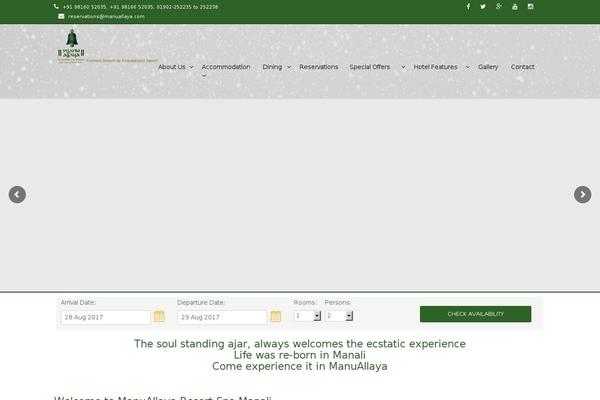Viewport: 600px width, 400px height.
Task: Open the Instagram social icon
Action: 530,7
